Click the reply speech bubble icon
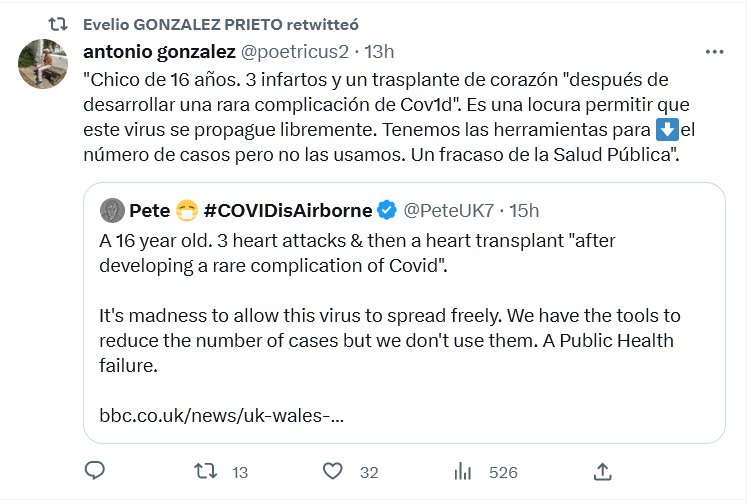752x504 pixels. coord(96,471)
